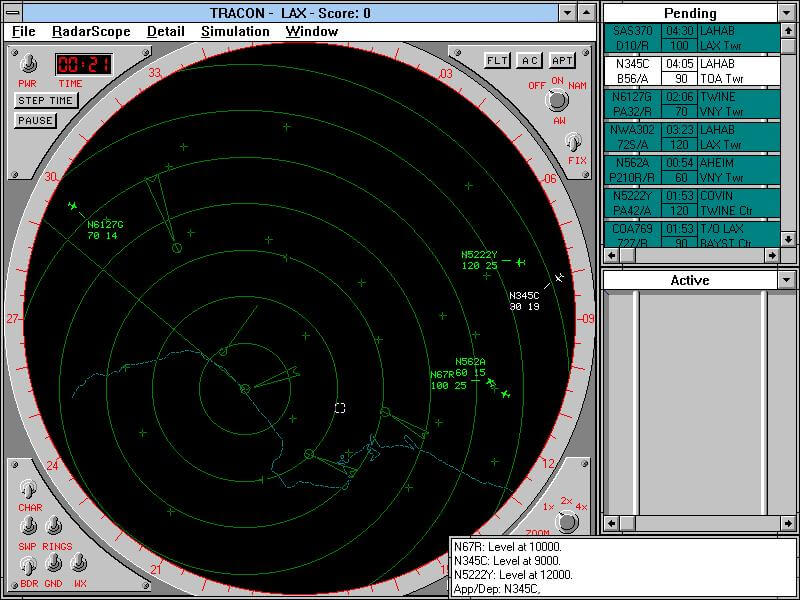The width and height of the screenshot is (800, 600).
Task: Turn the ZOOM rotary knob
Action: pyautogui.click(x=567, y=521)
